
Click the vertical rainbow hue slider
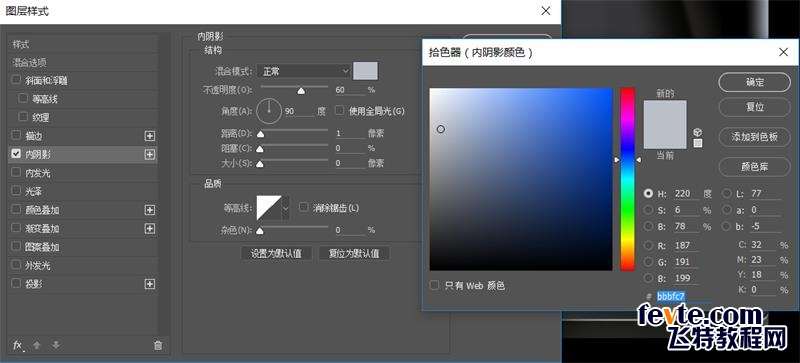(628, 179)
